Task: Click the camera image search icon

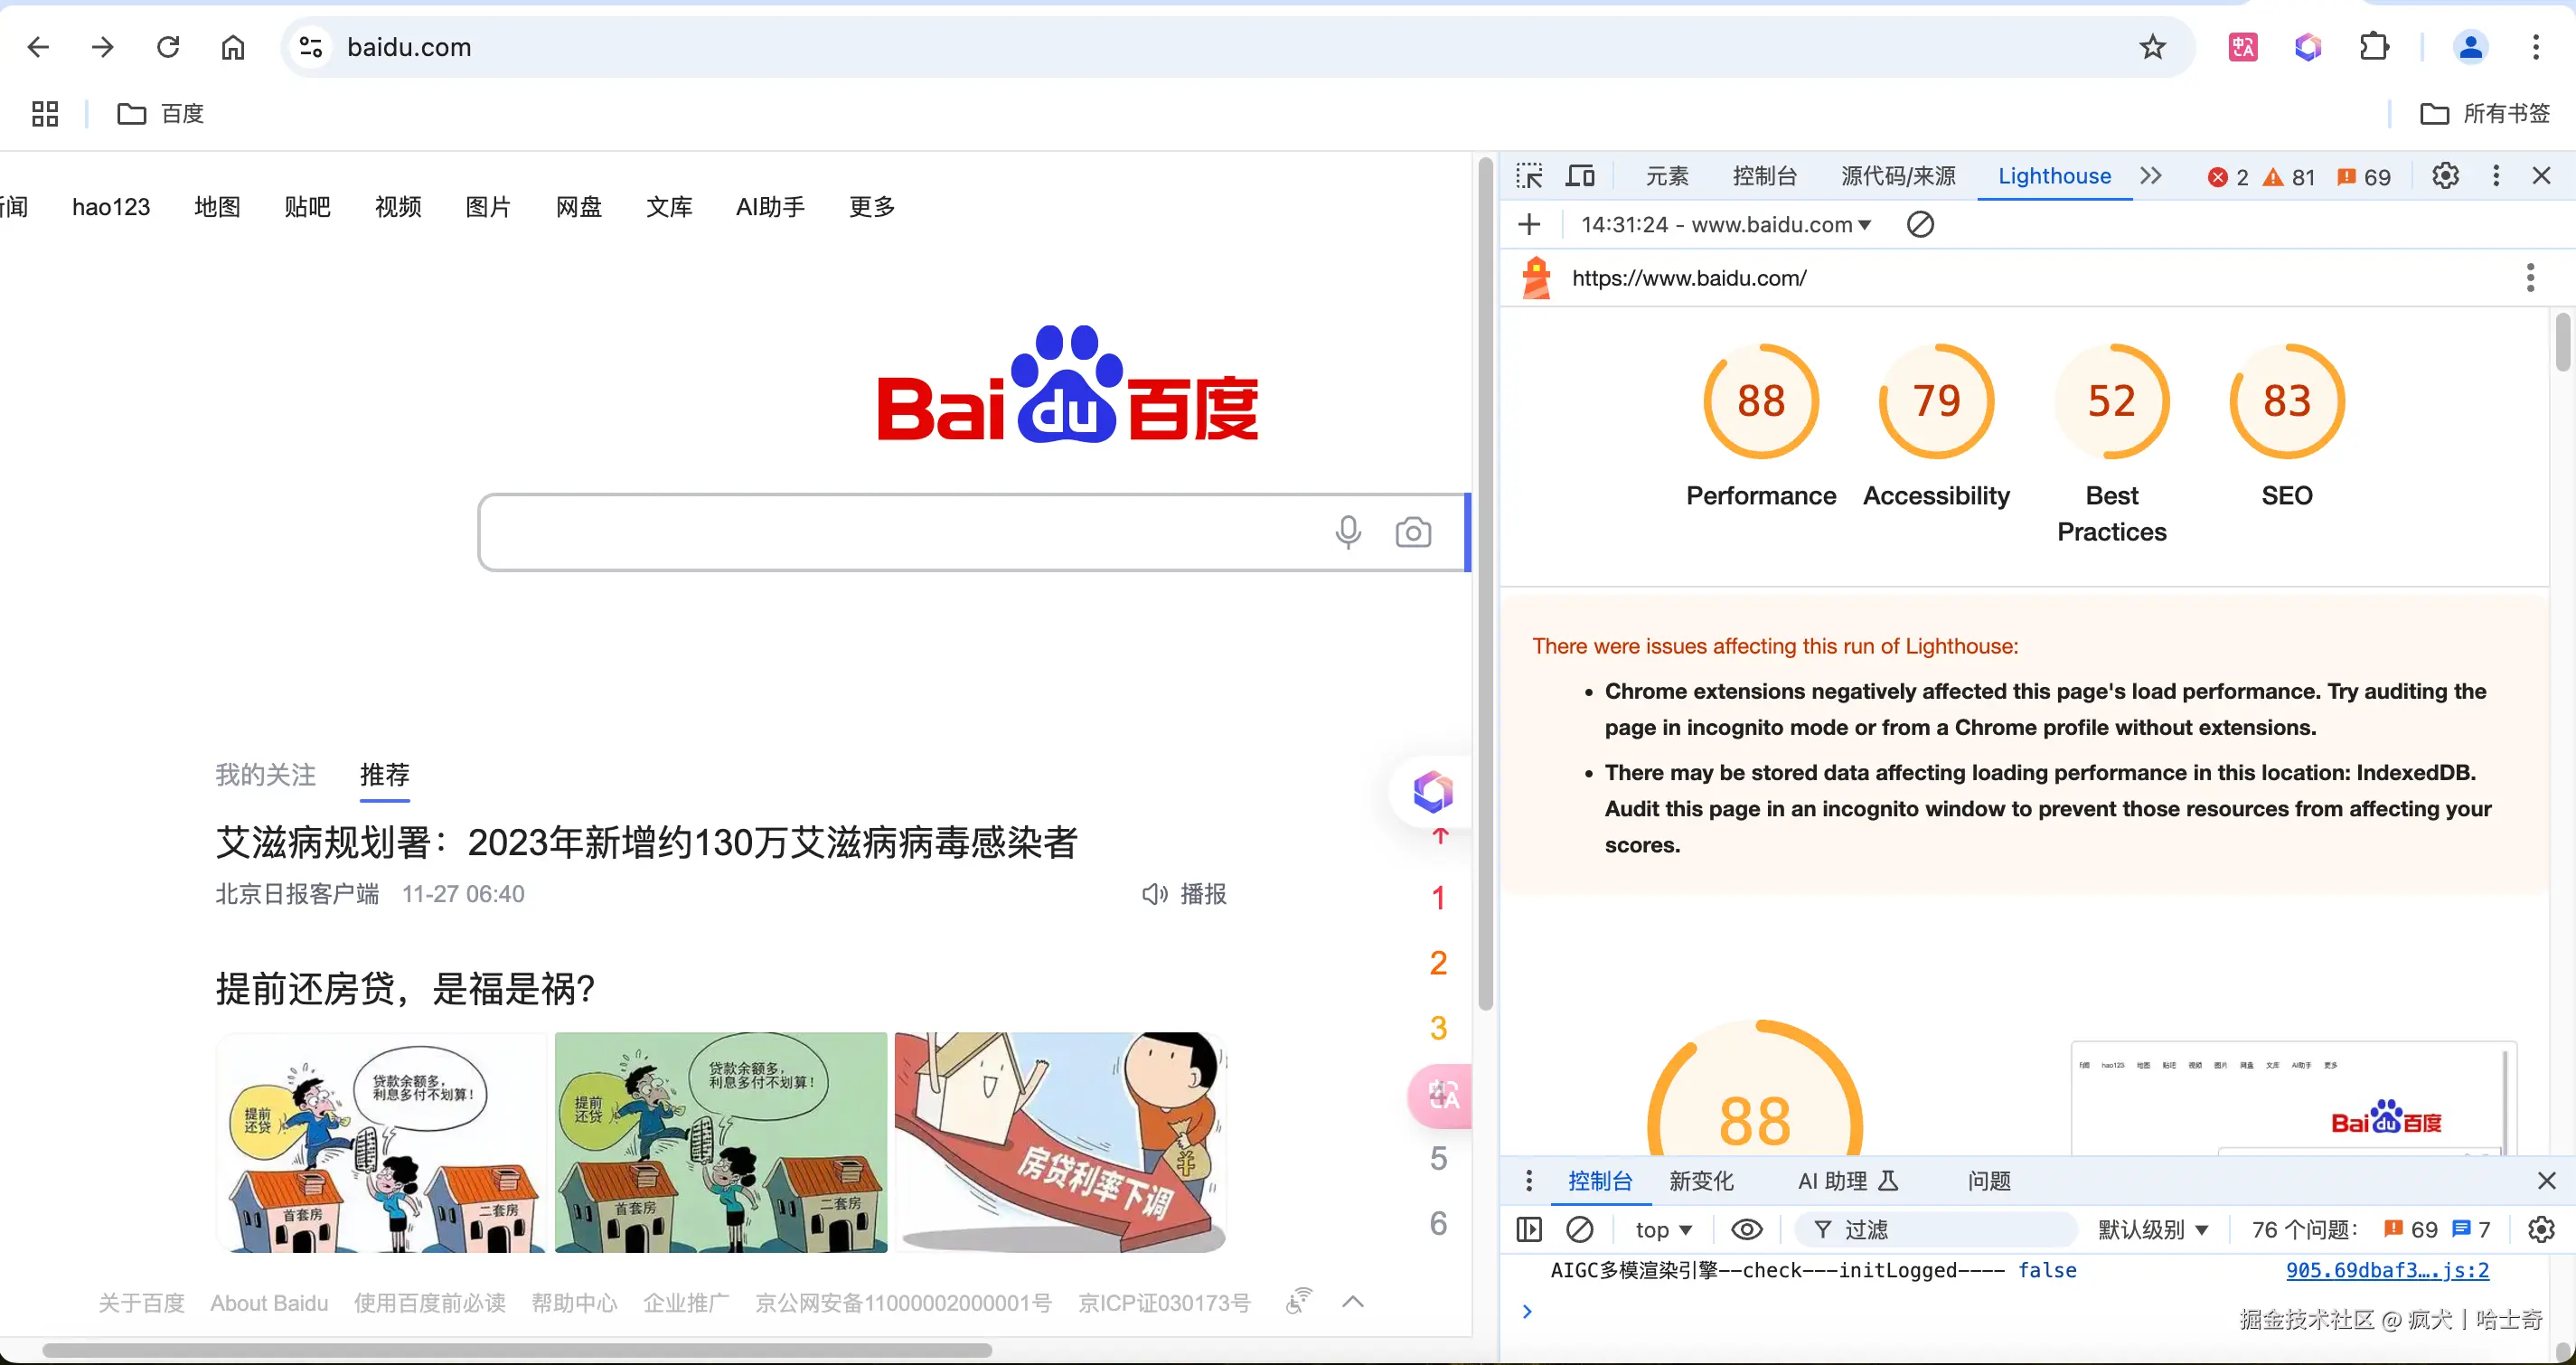Action: click(1412, 532)
